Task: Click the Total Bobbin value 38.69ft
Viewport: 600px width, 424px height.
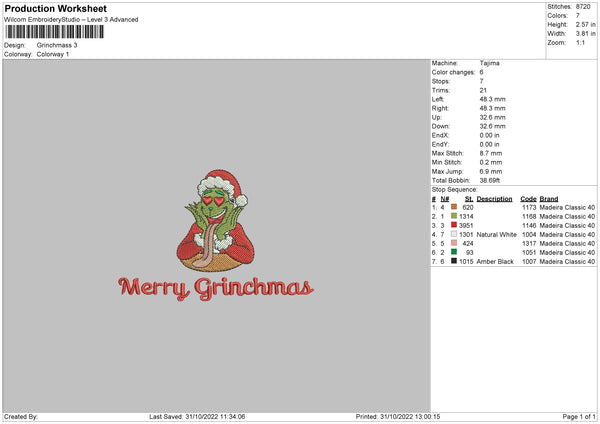Action: [x=490, y=181]
